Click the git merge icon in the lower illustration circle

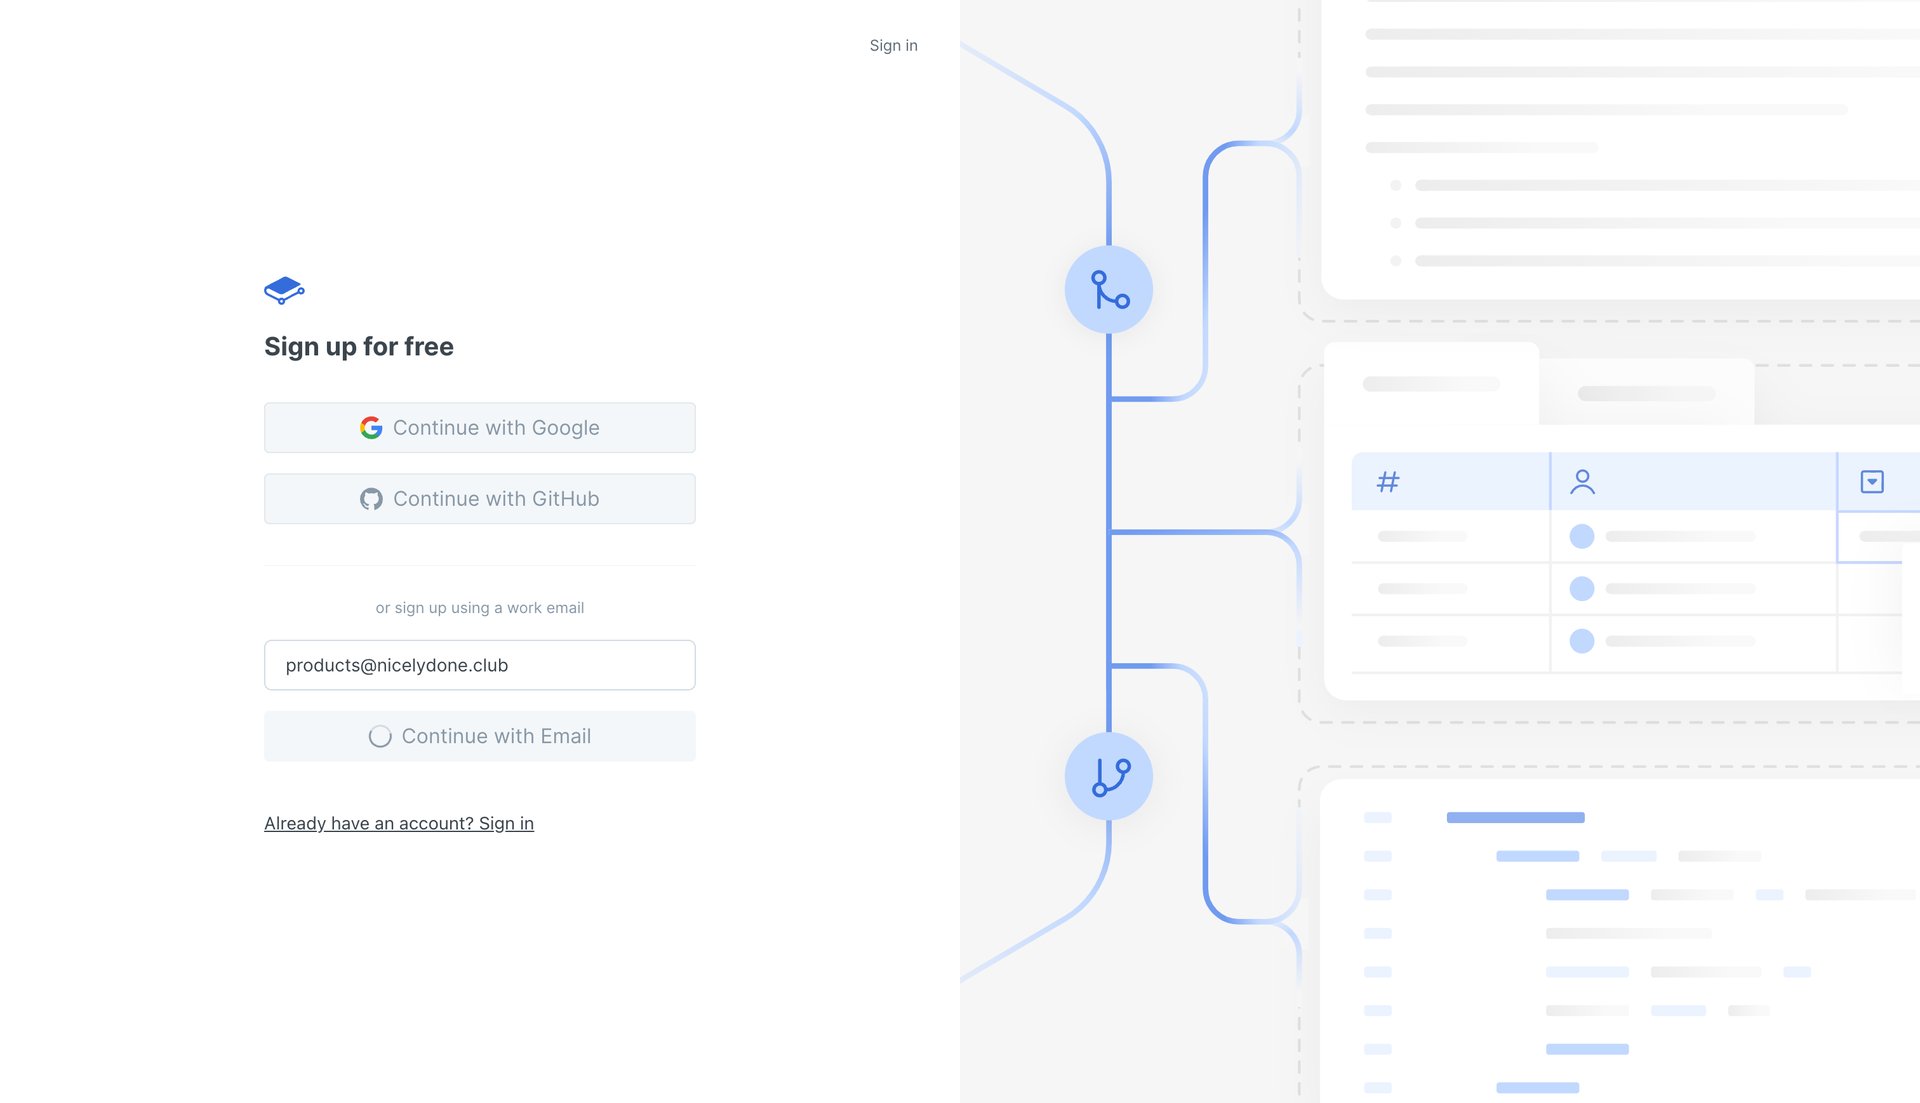1109,776
